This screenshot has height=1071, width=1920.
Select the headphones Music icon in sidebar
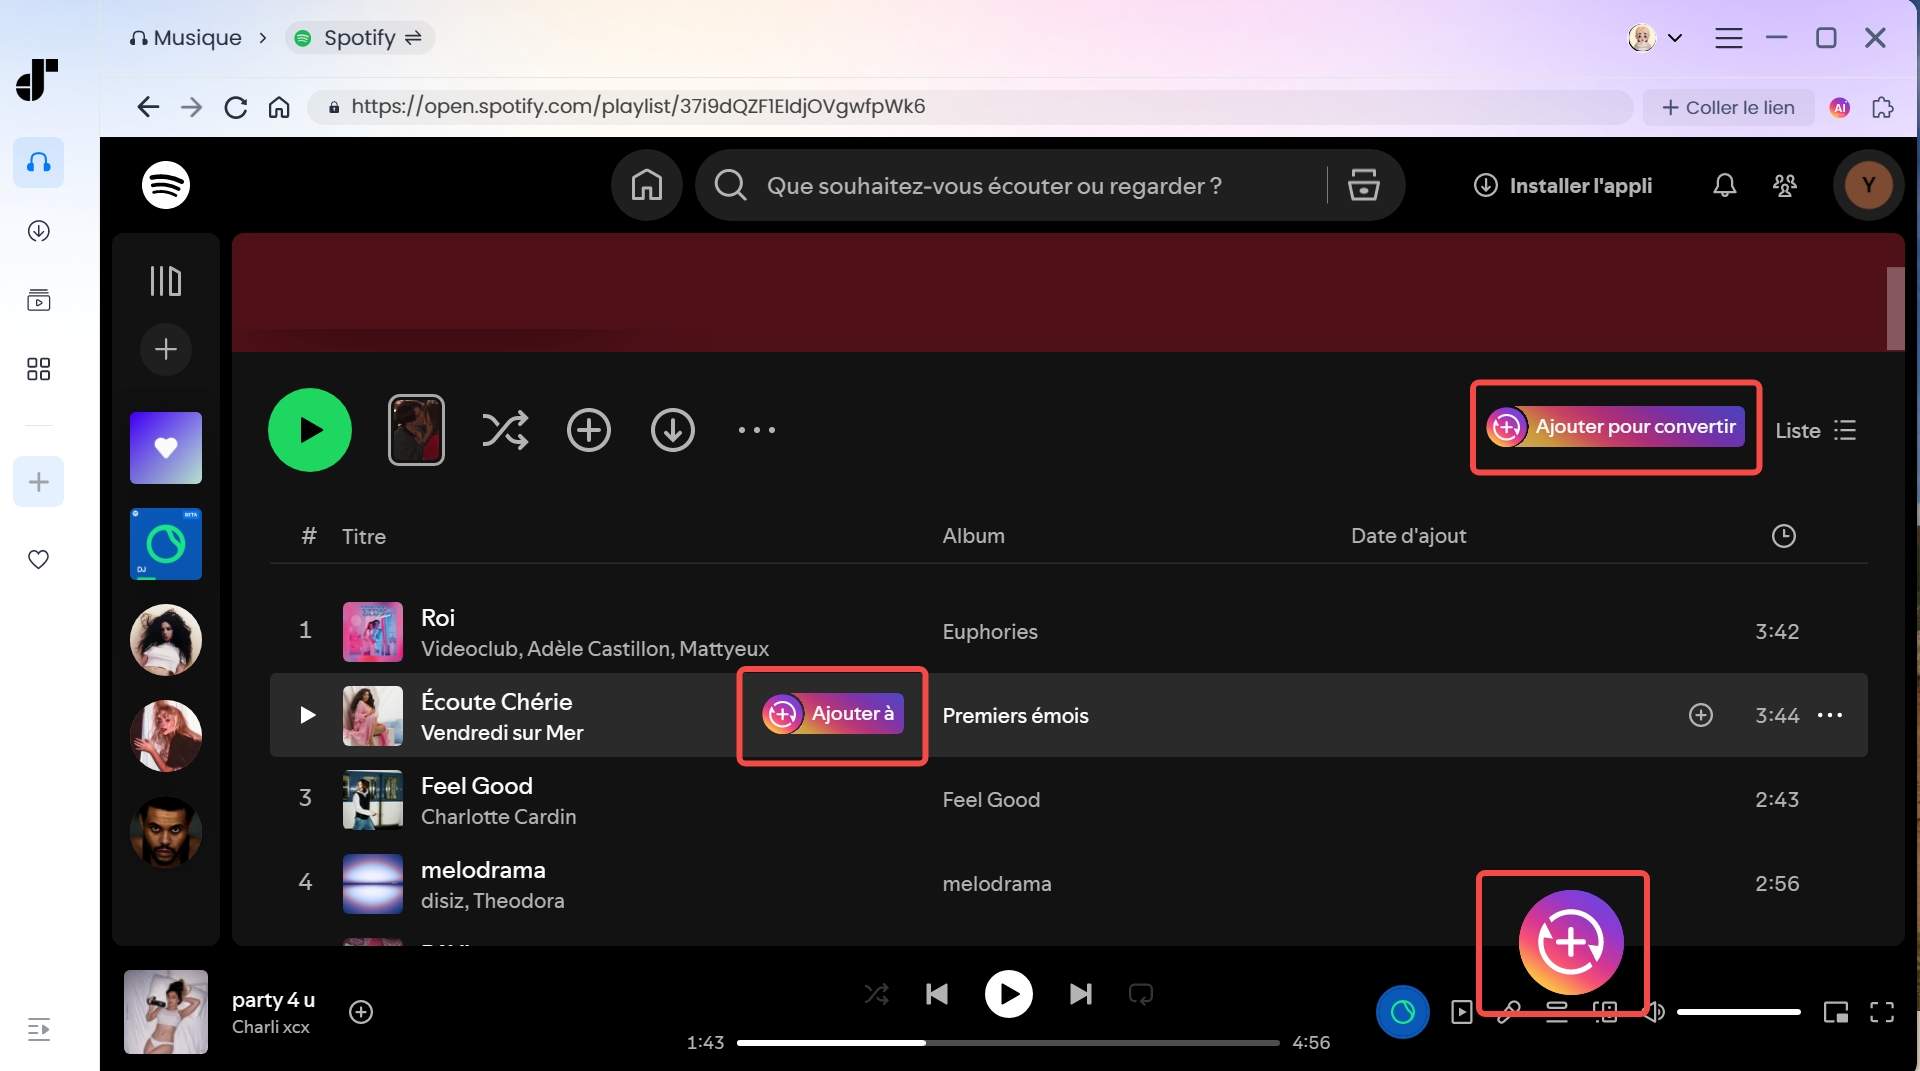pyautogui.click(x=38, y=163)
